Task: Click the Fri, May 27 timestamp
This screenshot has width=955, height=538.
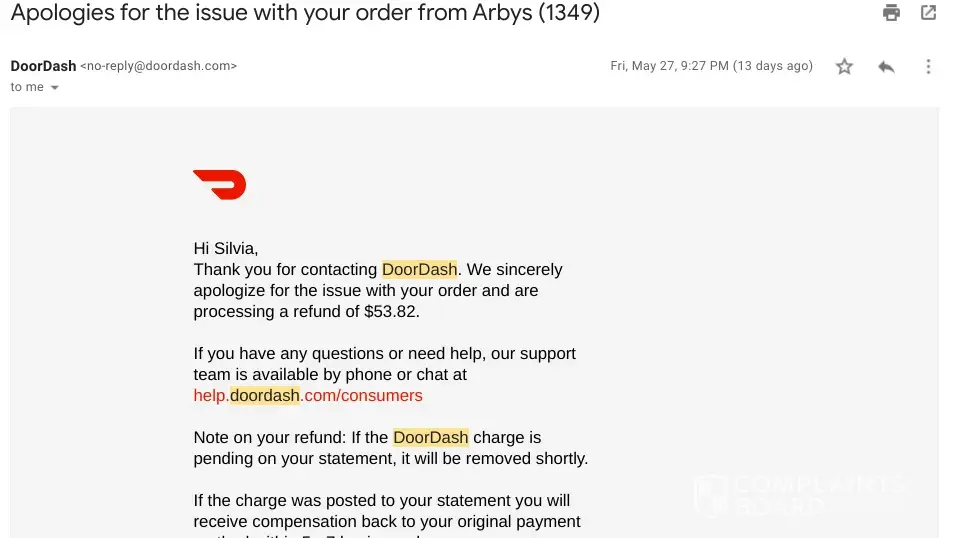Action: point(711,66)
